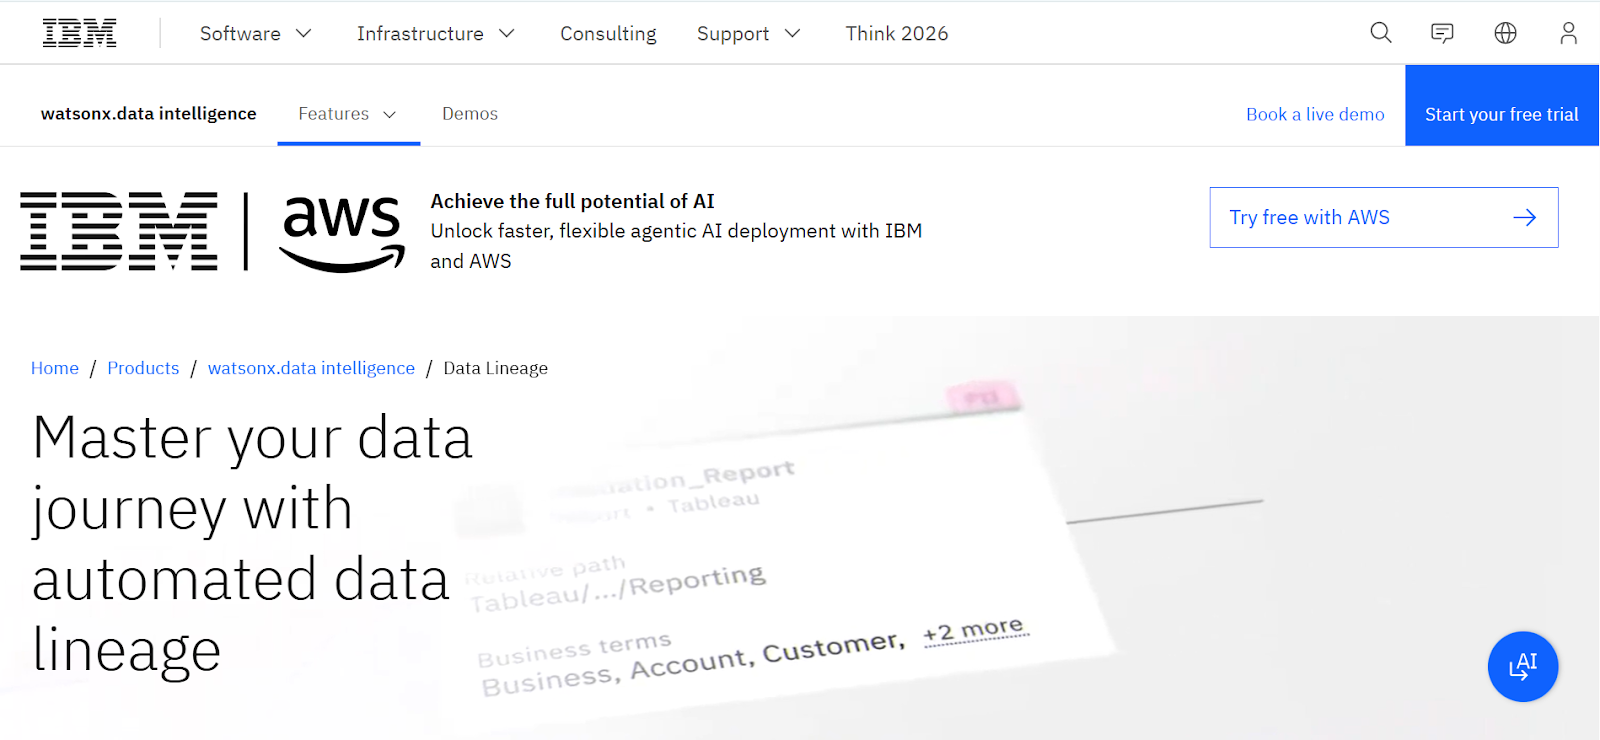Image resolution: width=1600 pixels, height=740 pixels.
Task: Open the chat support icon
Action: pos(1442,32)
